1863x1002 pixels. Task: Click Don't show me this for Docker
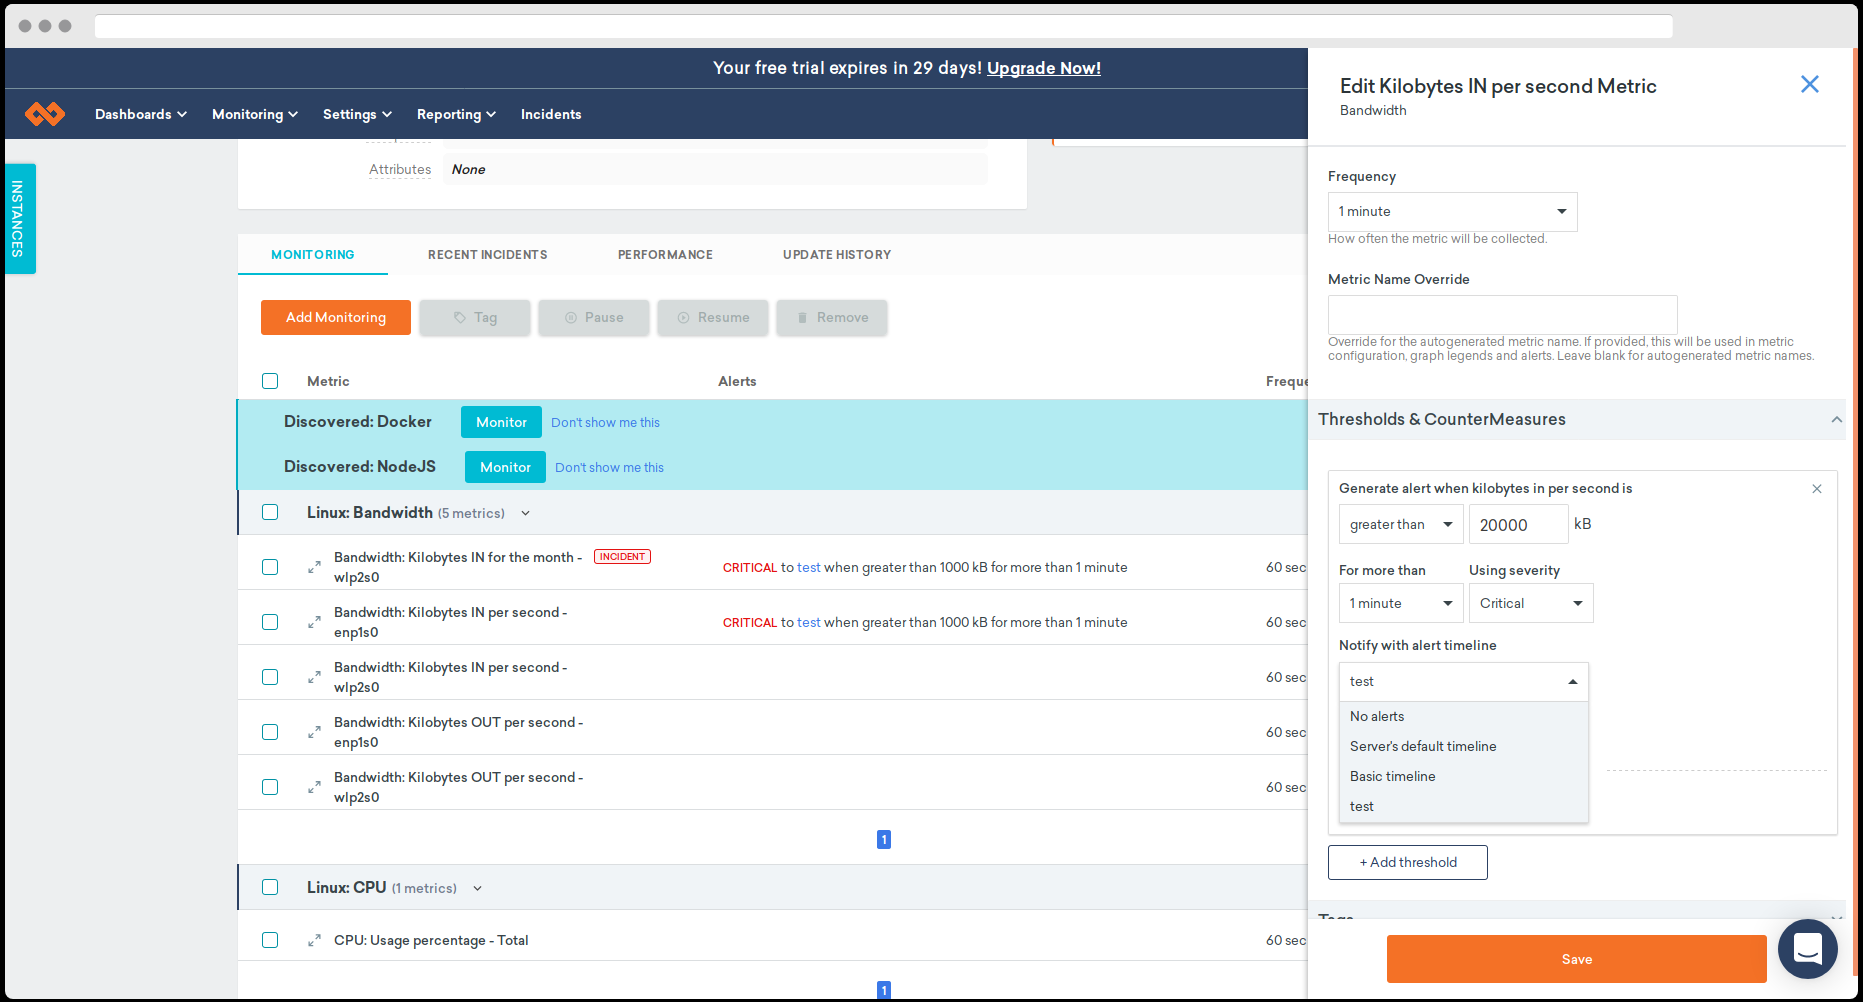click(x=605, y=423)
